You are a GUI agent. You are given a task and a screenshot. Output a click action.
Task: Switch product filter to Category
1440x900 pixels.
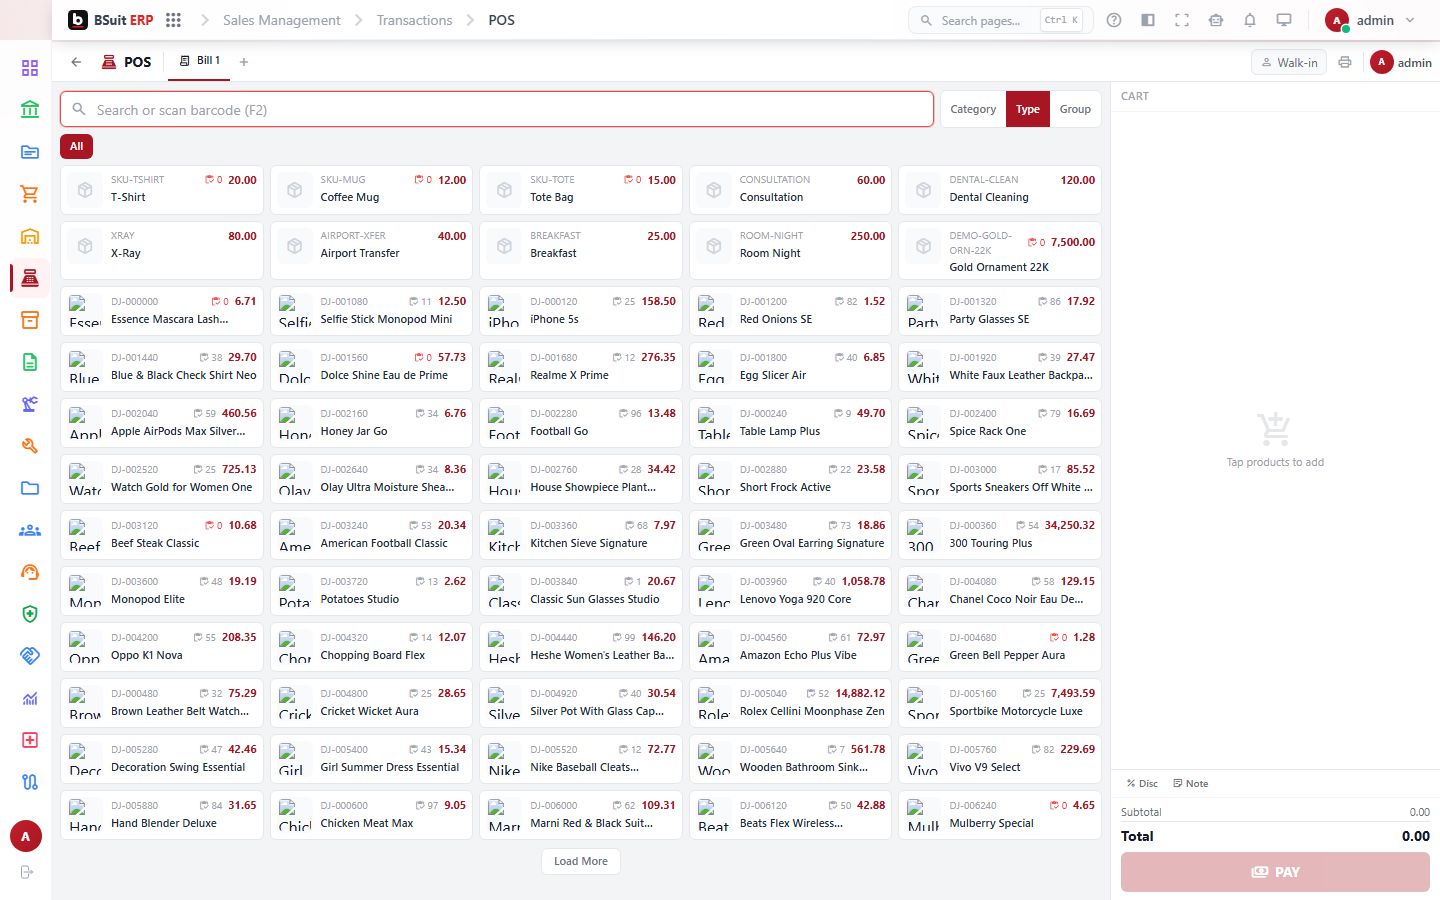tap(973, 109)
